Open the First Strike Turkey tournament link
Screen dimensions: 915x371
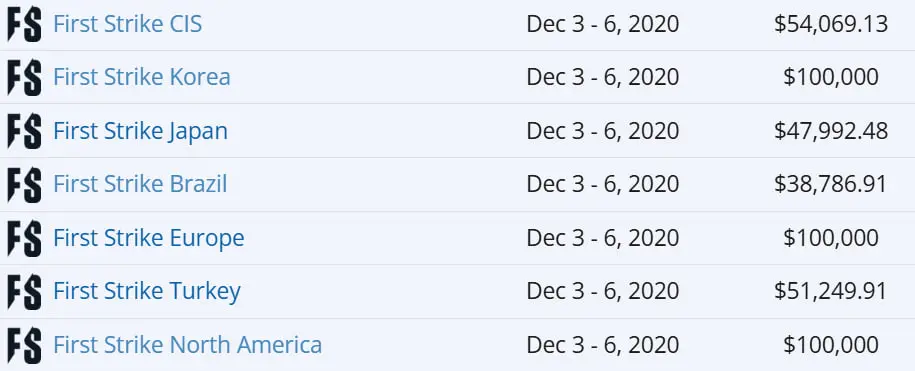tap(146, 292)
